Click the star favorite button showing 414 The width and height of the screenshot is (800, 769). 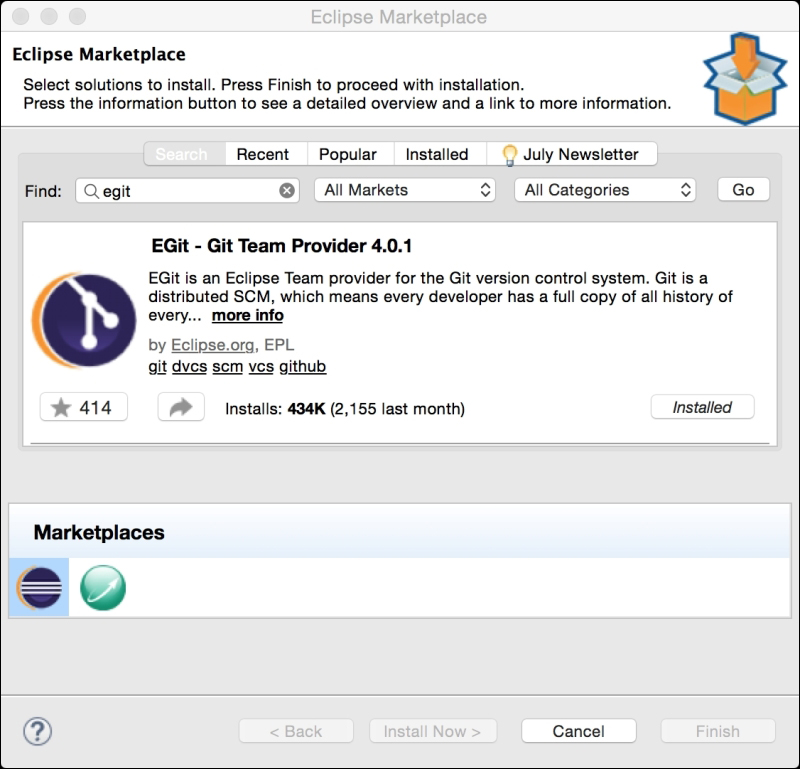84,407
